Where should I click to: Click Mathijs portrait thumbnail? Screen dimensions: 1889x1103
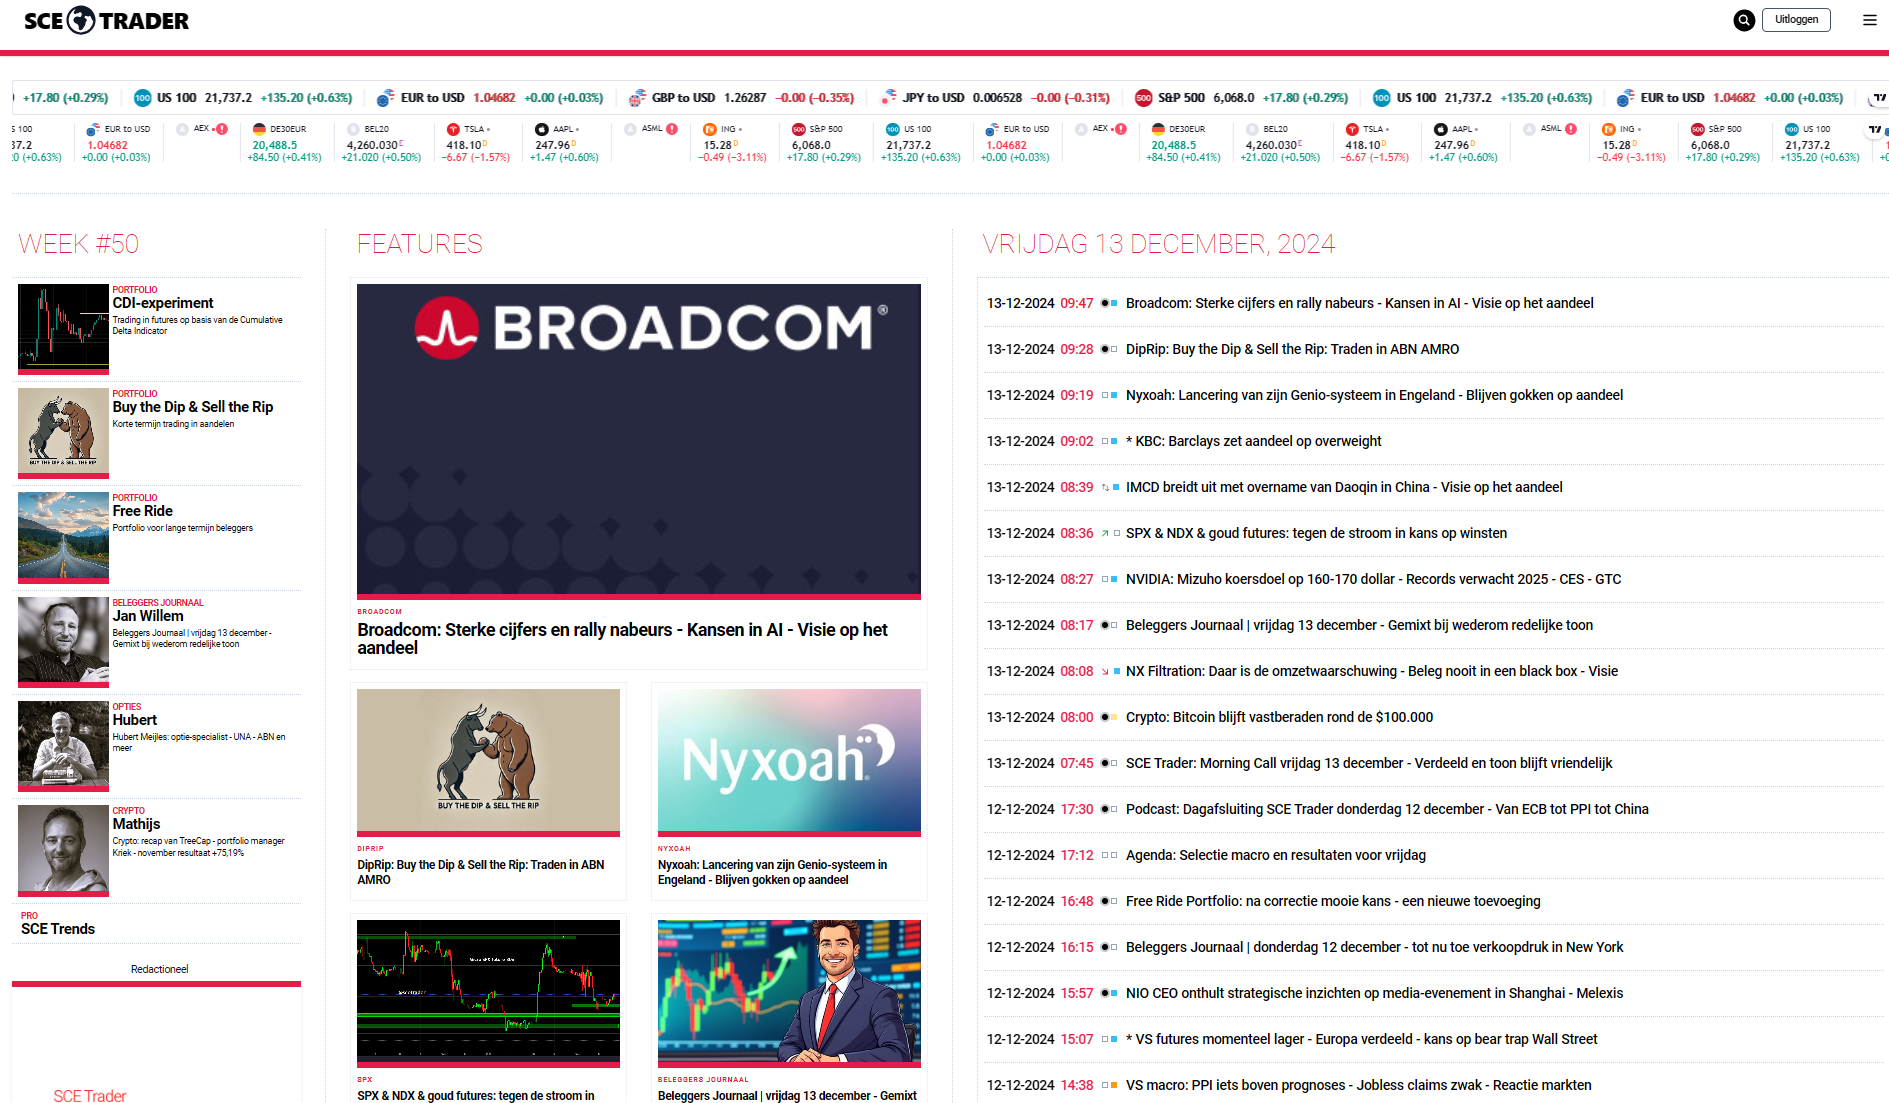coord(63,850)
